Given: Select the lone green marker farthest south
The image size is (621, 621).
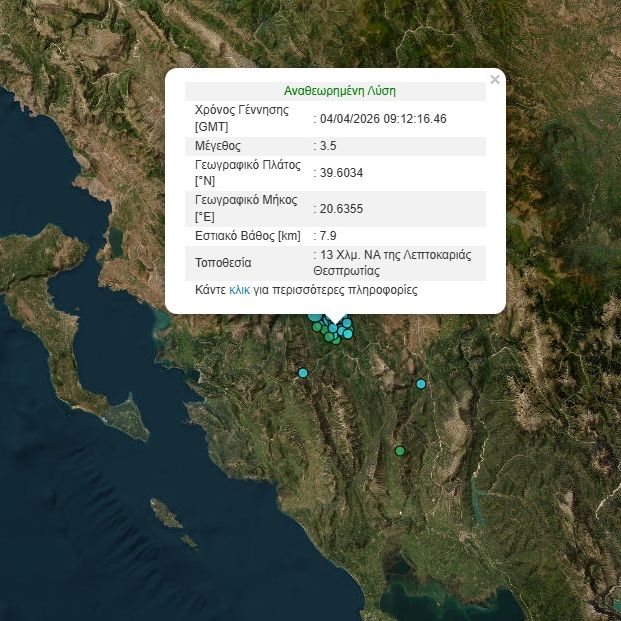Looking at the screenshot, I should 400,451.
